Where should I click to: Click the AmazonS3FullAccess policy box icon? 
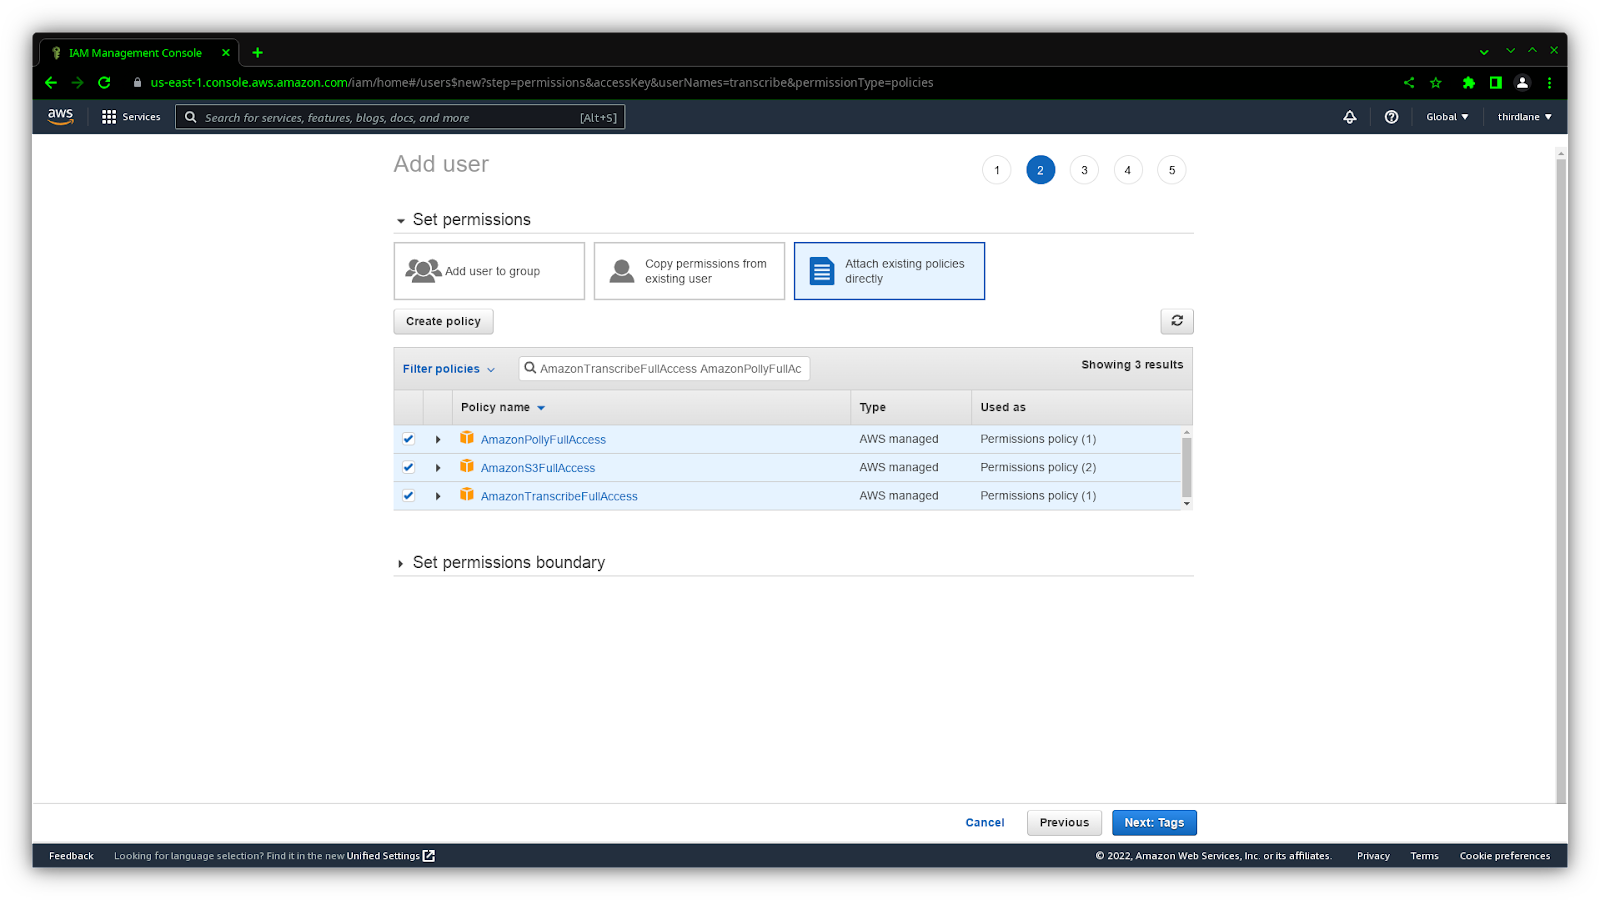point(467,466)
